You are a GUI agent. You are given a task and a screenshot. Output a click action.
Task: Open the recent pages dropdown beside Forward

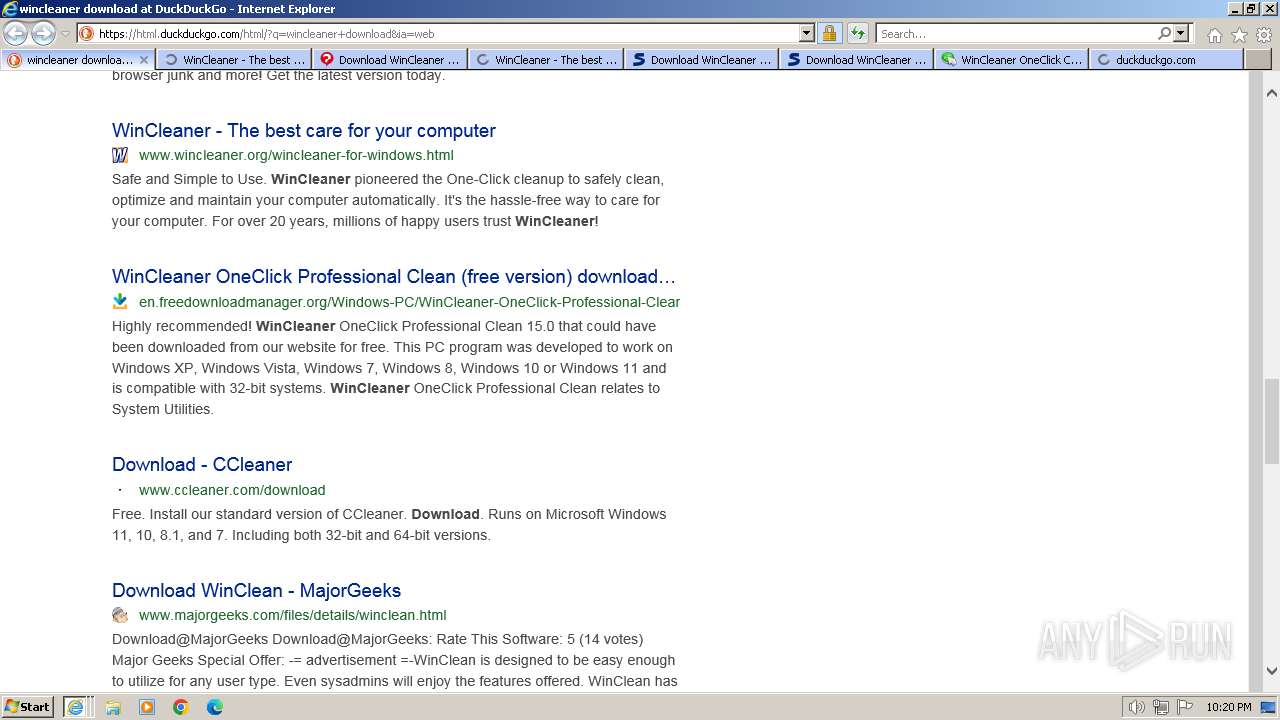point(65,34)
